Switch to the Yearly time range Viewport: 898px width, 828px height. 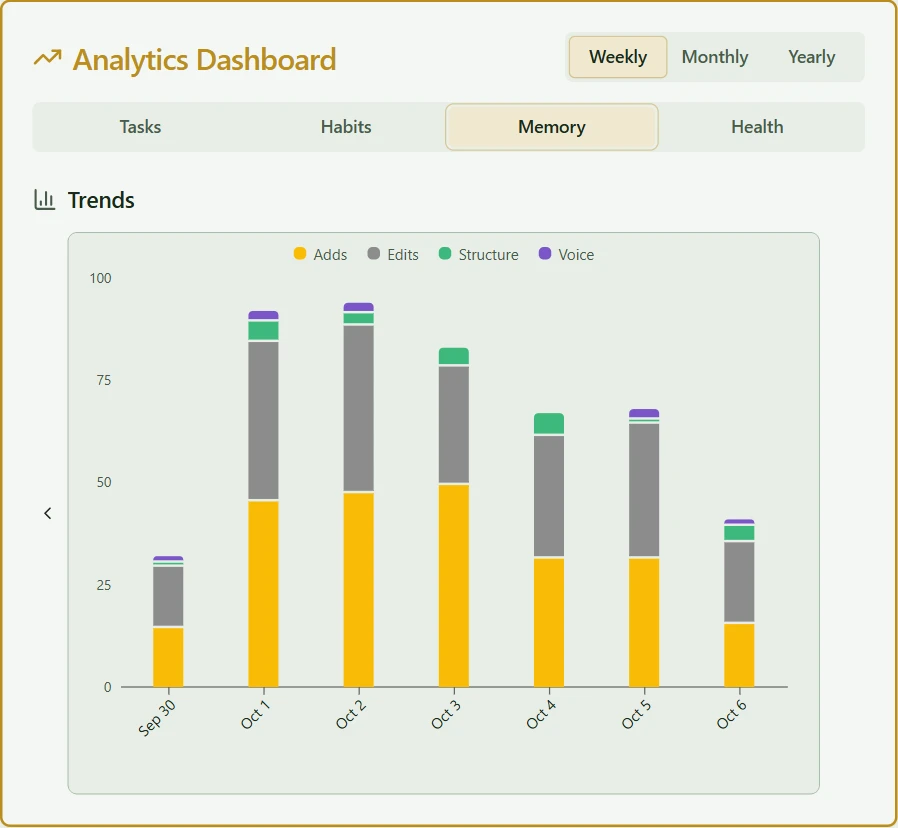coord(812,57)
